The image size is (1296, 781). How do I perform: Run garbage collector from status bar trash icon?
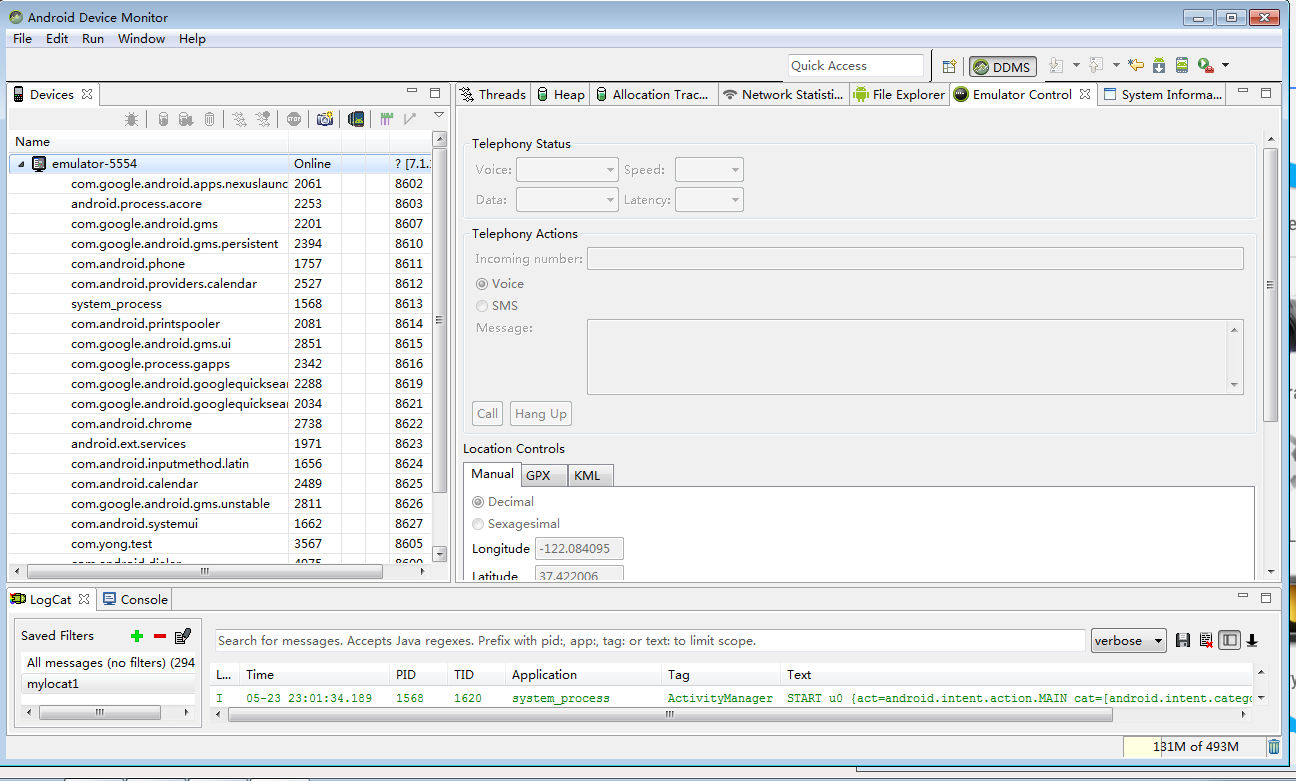coord(1273,747)
